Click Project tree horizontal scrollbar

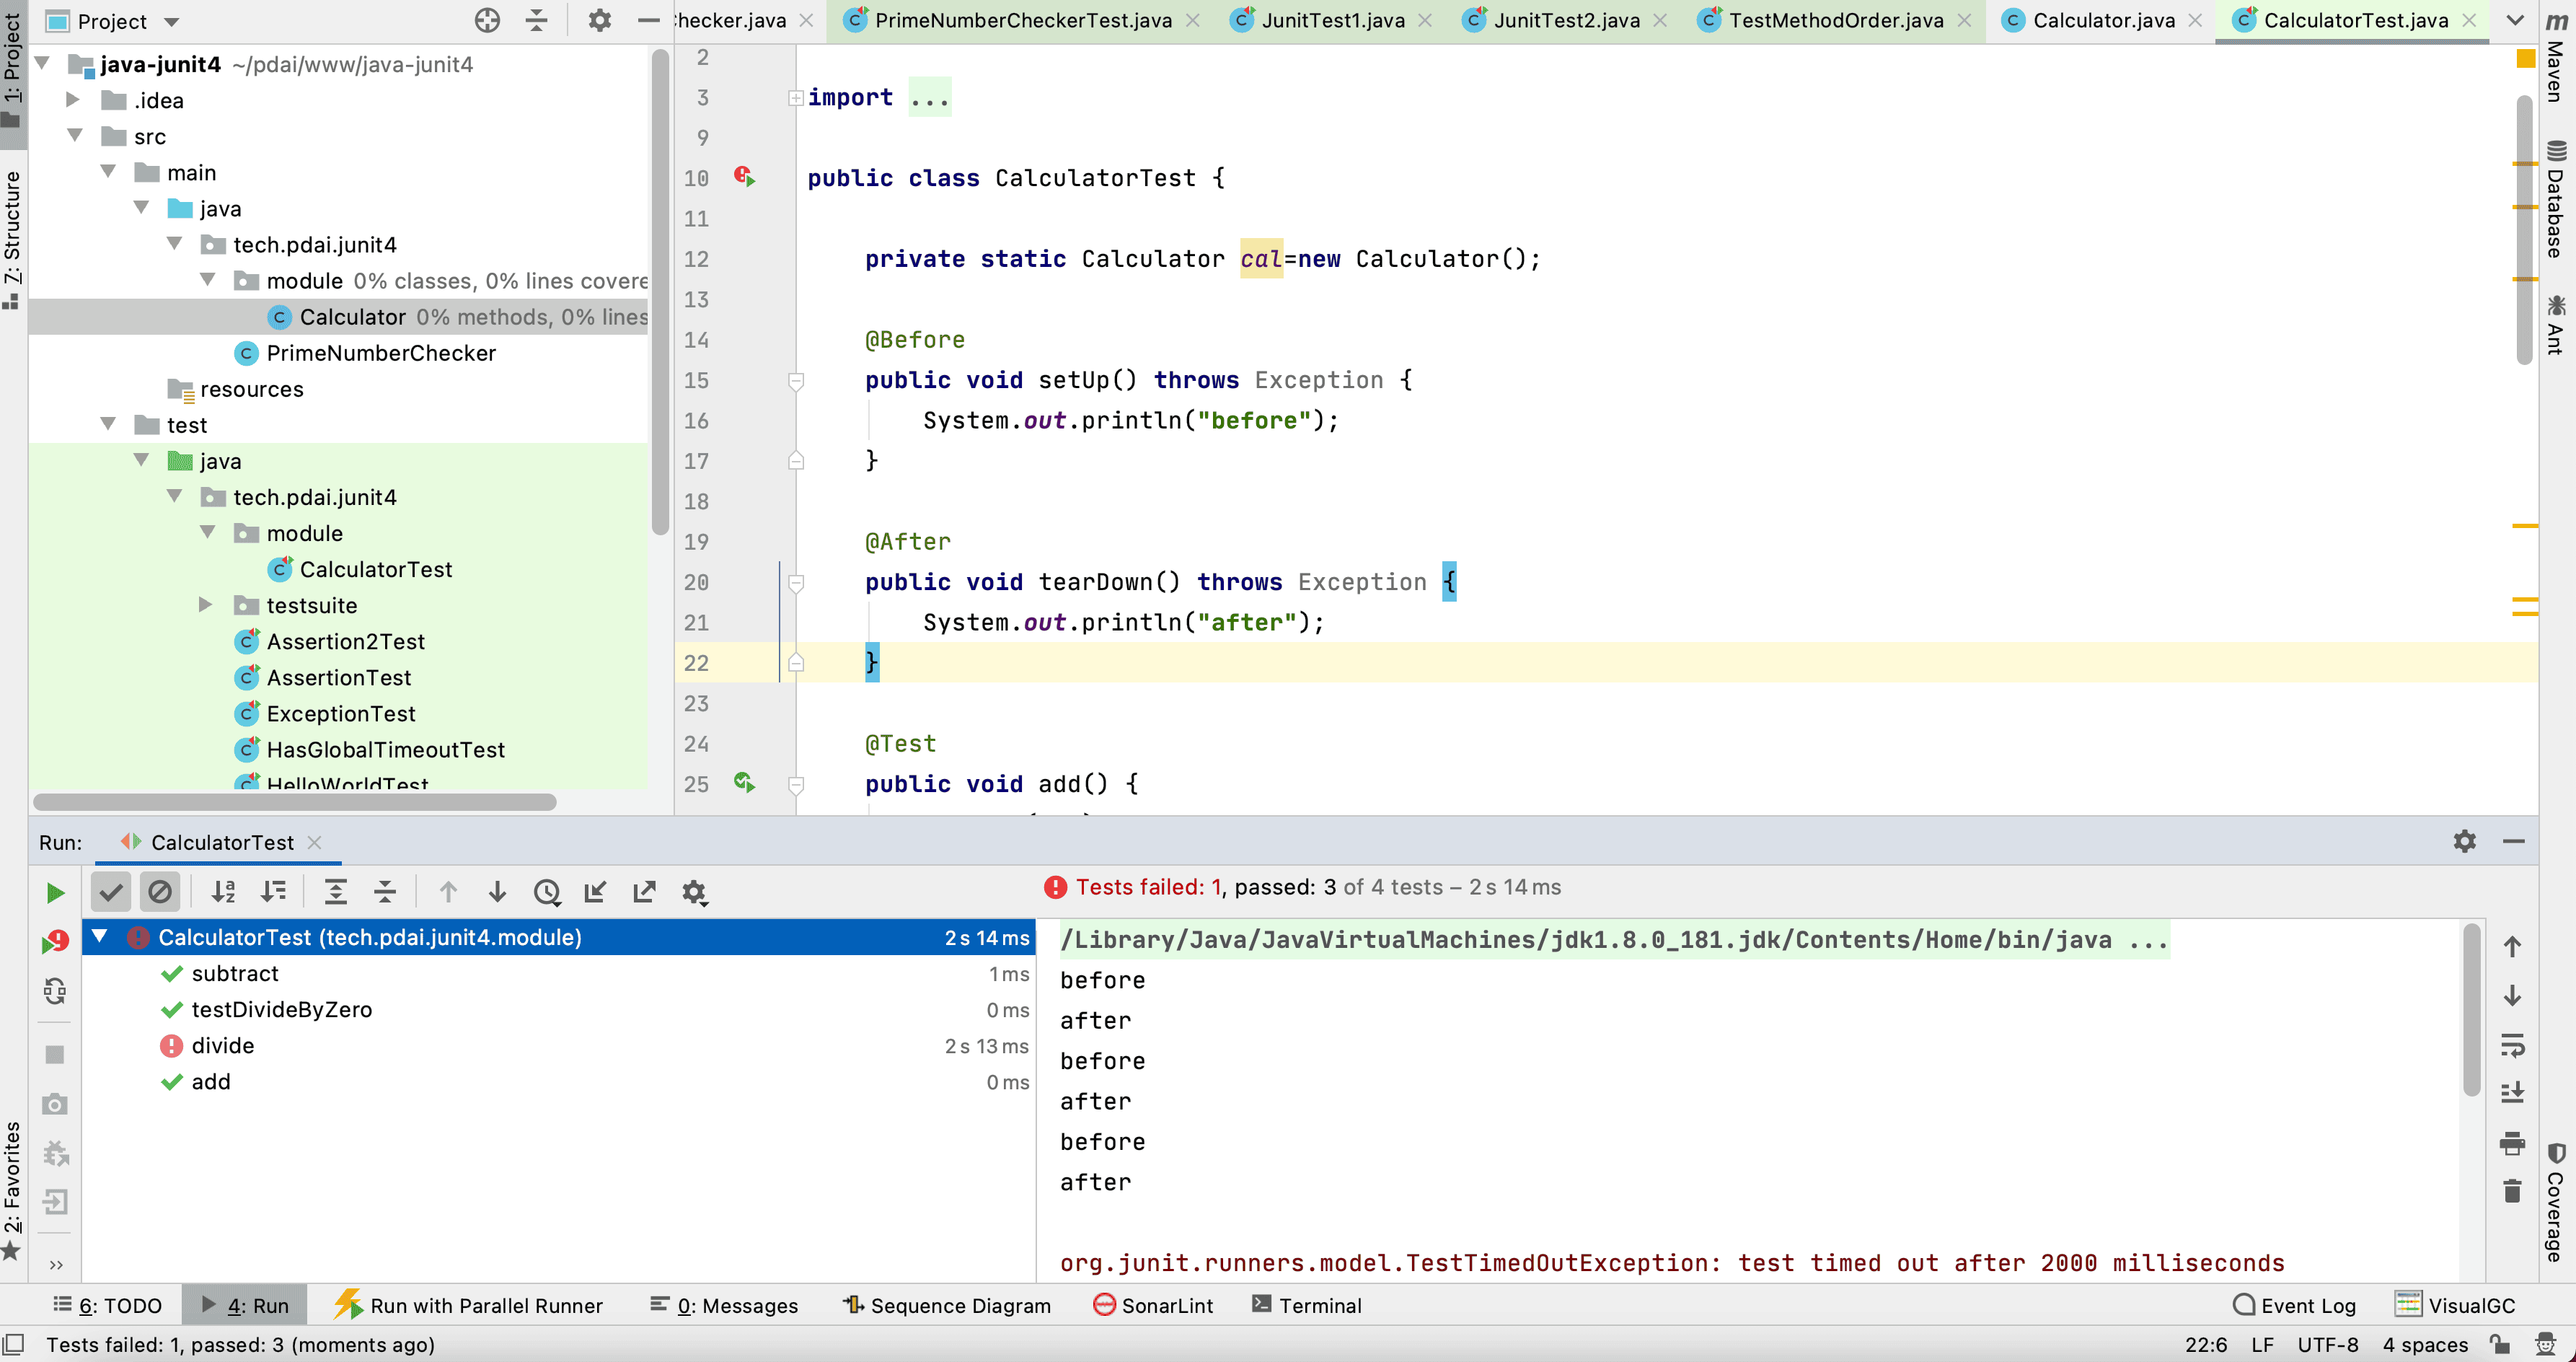294,802
